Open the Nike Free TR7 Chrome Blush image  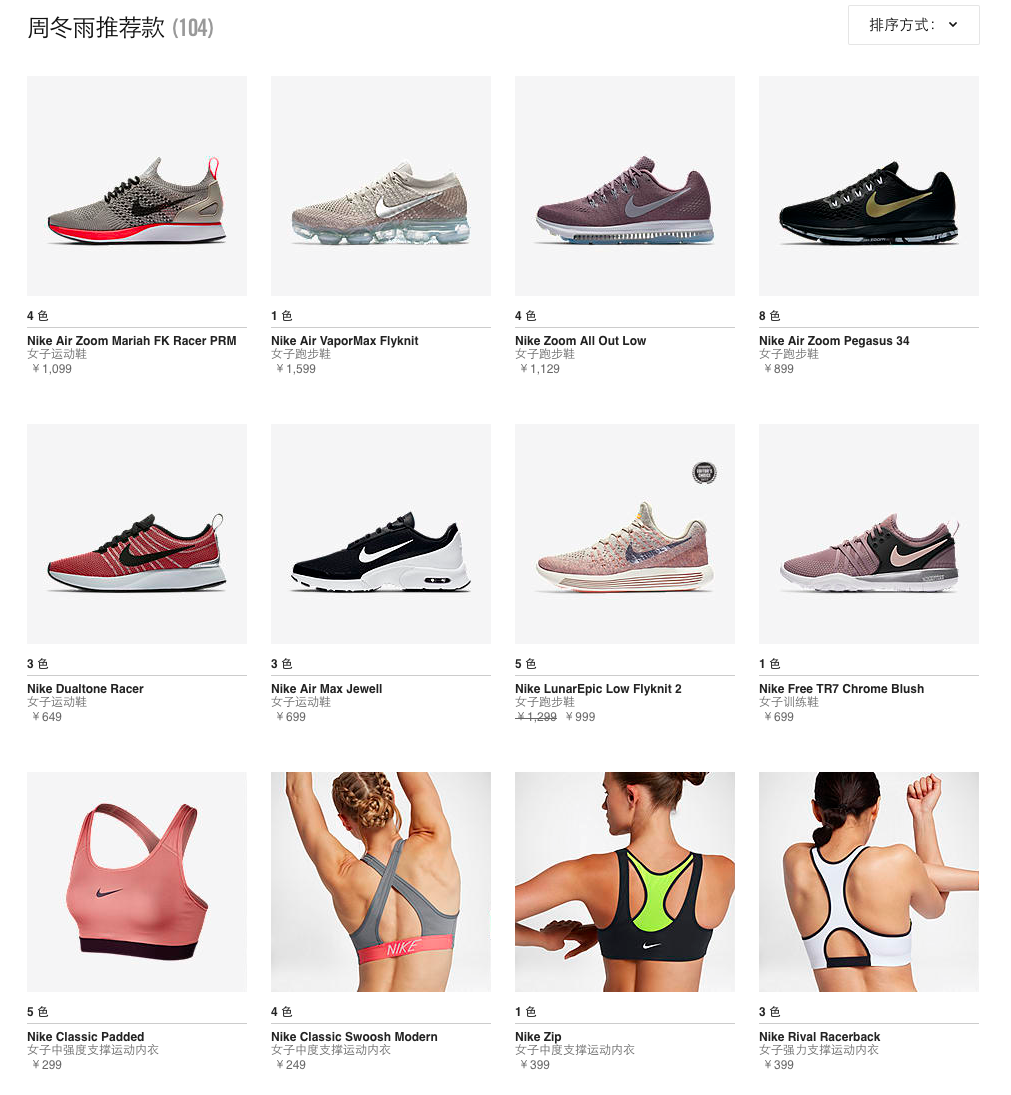pyautogui.click(x=869, y=534)
